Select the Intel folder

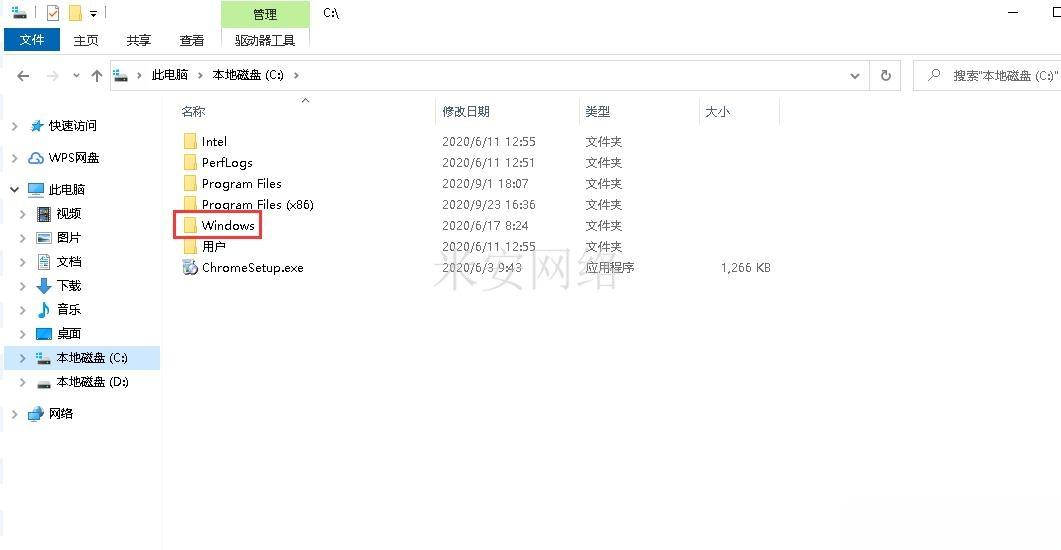(214, 141)
